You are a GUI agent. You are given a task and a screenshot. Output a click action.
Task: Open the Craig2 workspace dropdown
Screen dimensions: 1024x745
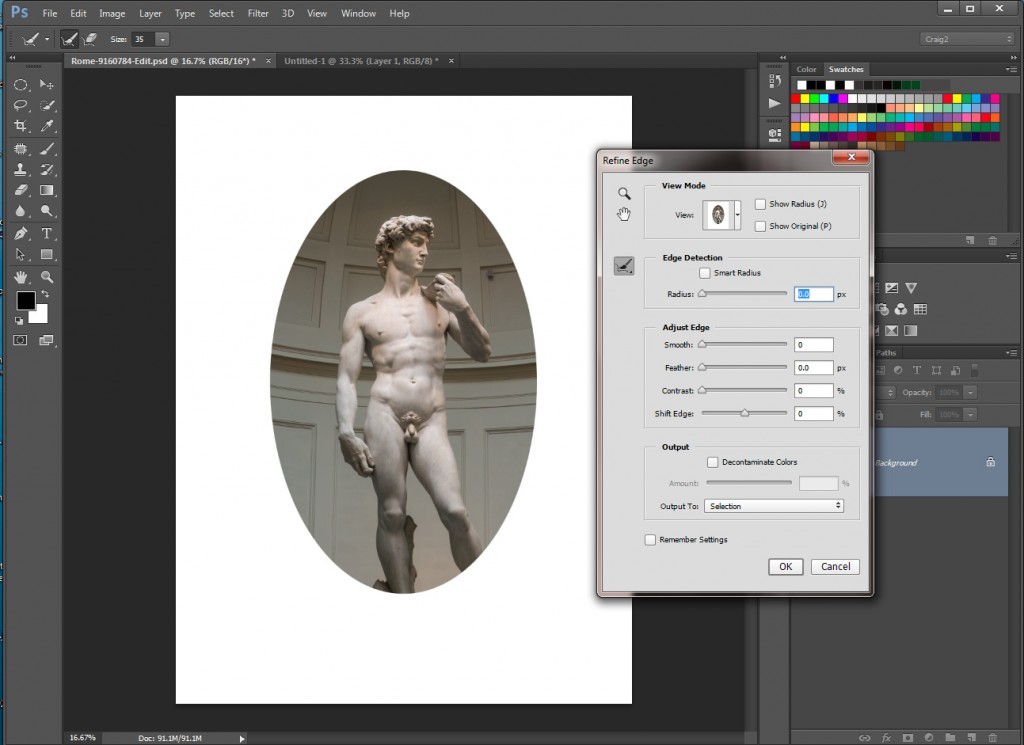pyautogui.click(x=967, y=39)
